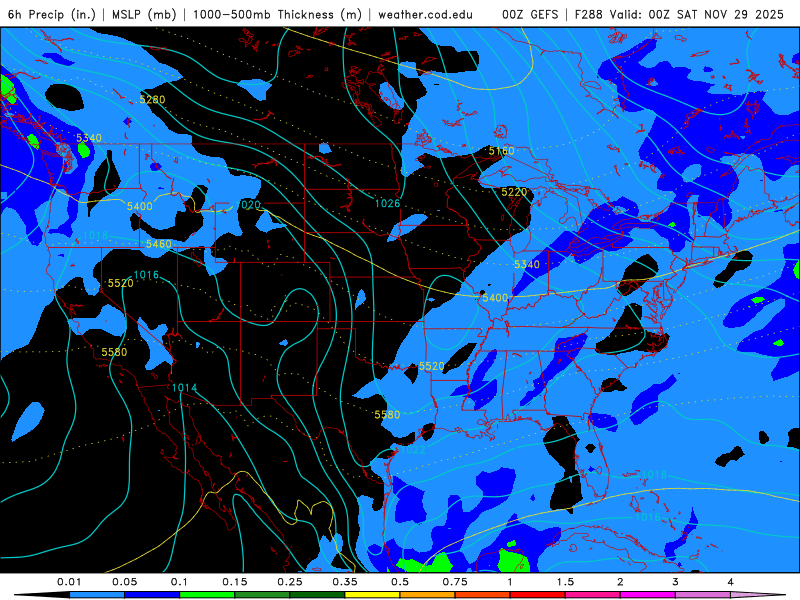The height and width of the screenshot is (600, 800).
Task: Click the 0.05 legend value
Action: [124, 582]
